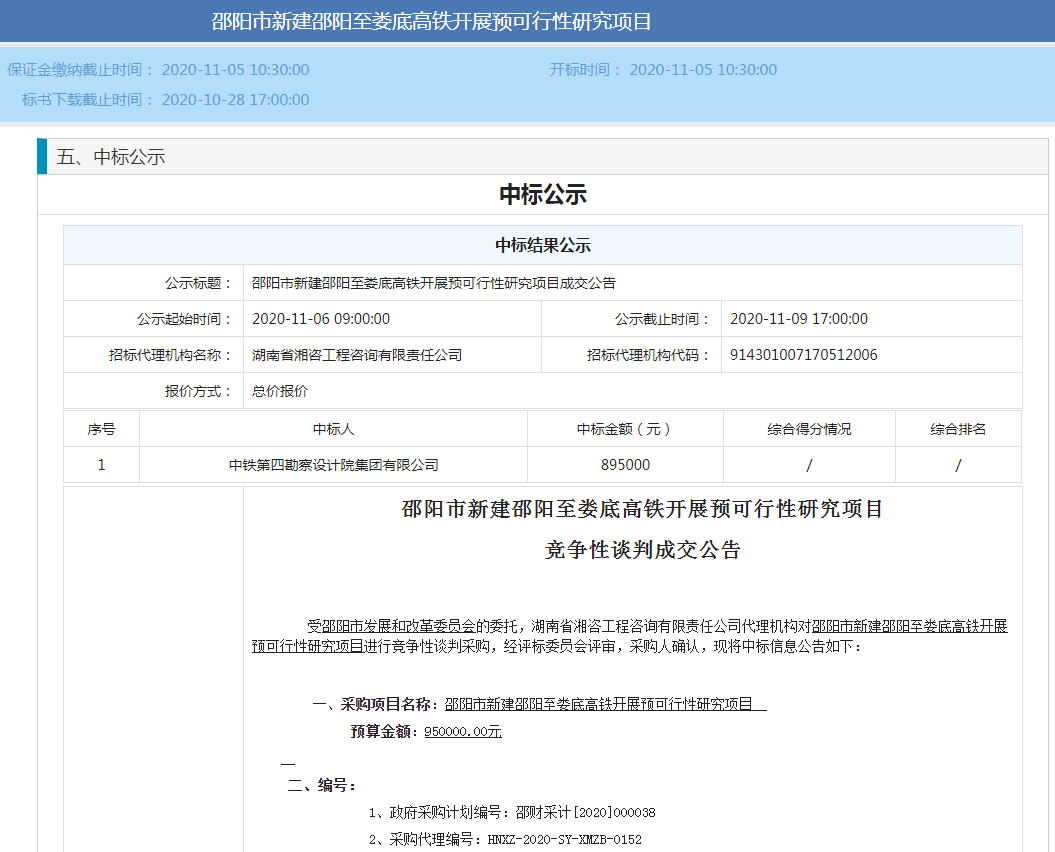Click the 综合排名 column header
The height and width of the screenshot is (852, 1055).
point(957,429)
